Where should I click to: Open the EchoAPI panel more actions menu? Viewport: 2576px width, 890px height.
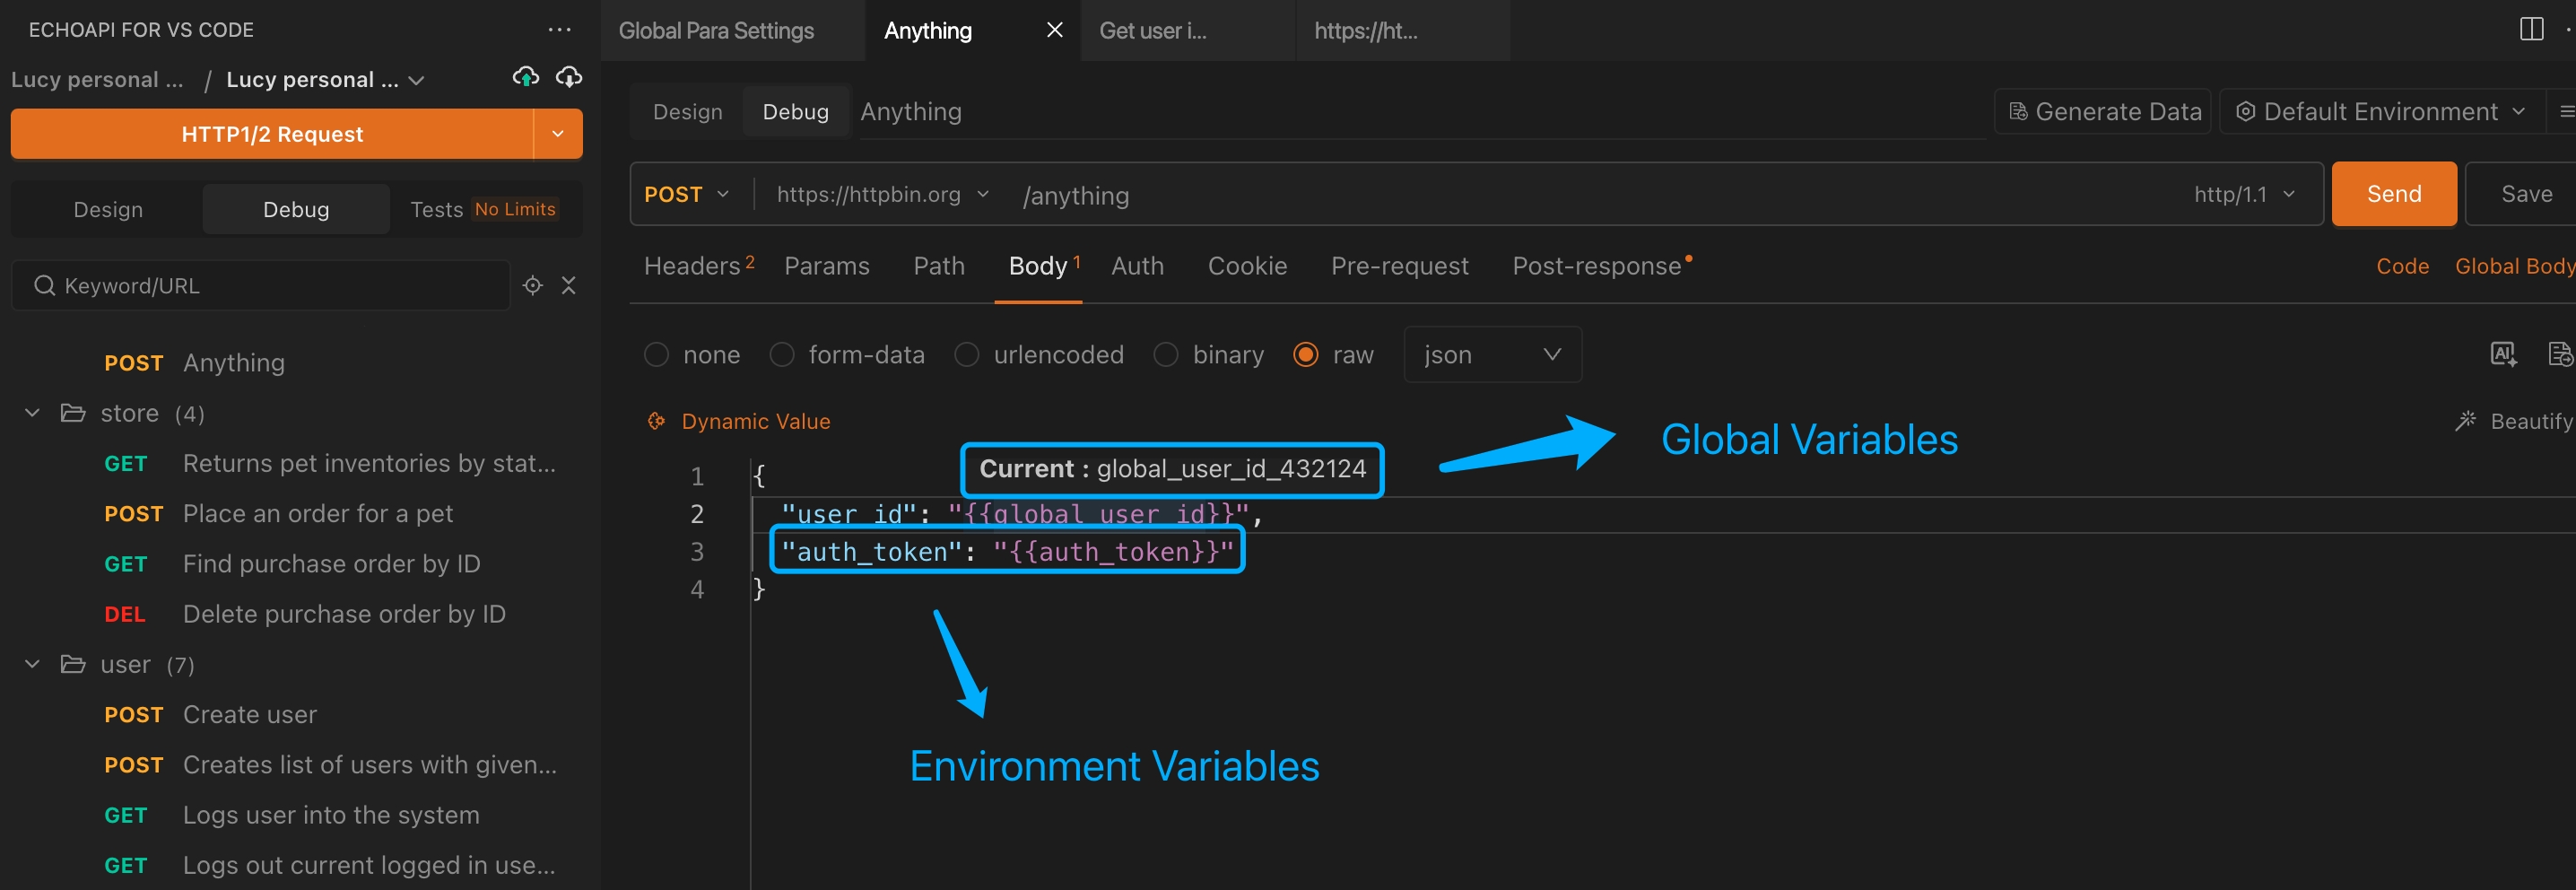coord(559,30)
